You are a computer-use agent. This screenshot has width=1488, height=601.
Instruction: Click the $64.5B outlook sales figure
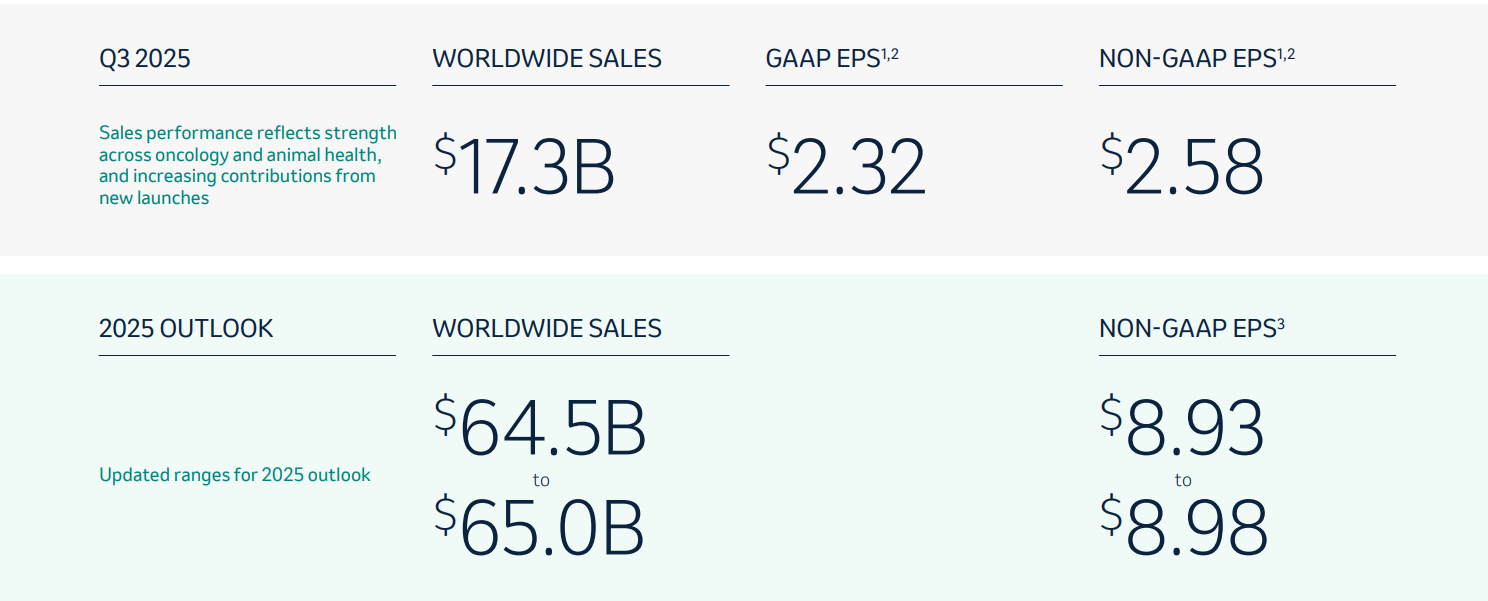coord(541,428)
